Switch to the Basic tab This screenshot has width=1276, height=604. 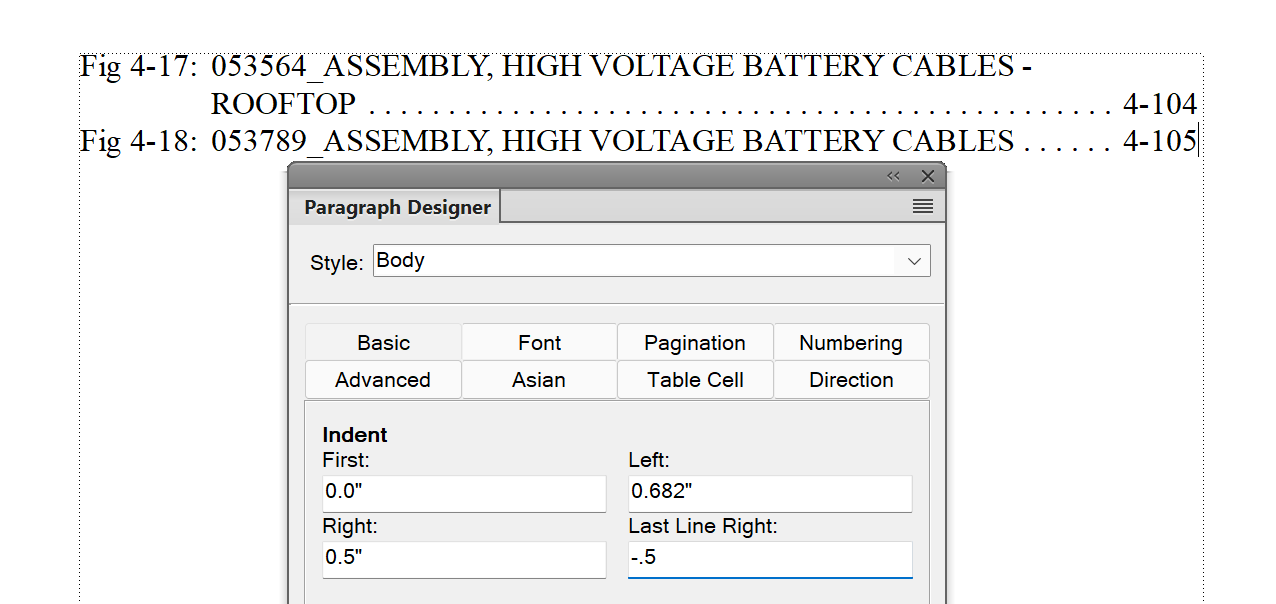click(382, 342)
